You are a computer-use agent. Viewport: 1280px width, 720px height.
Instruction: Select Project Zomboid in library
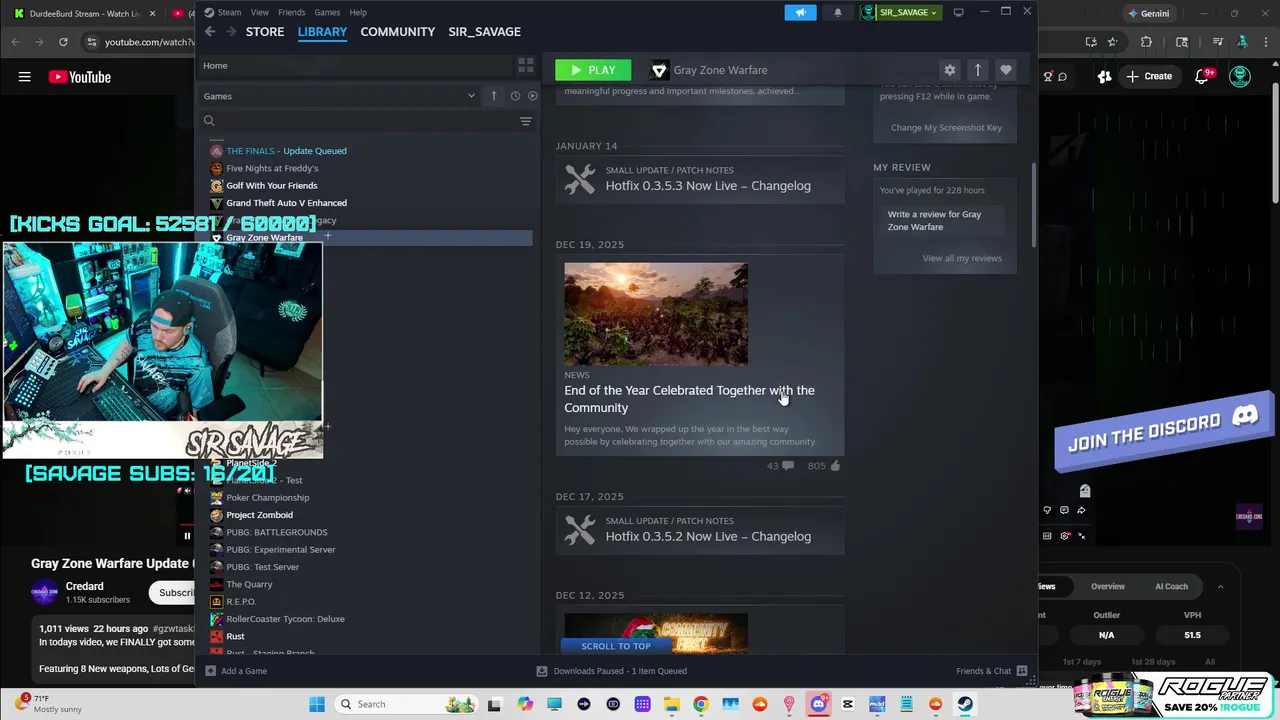click(x=259, y=515)
